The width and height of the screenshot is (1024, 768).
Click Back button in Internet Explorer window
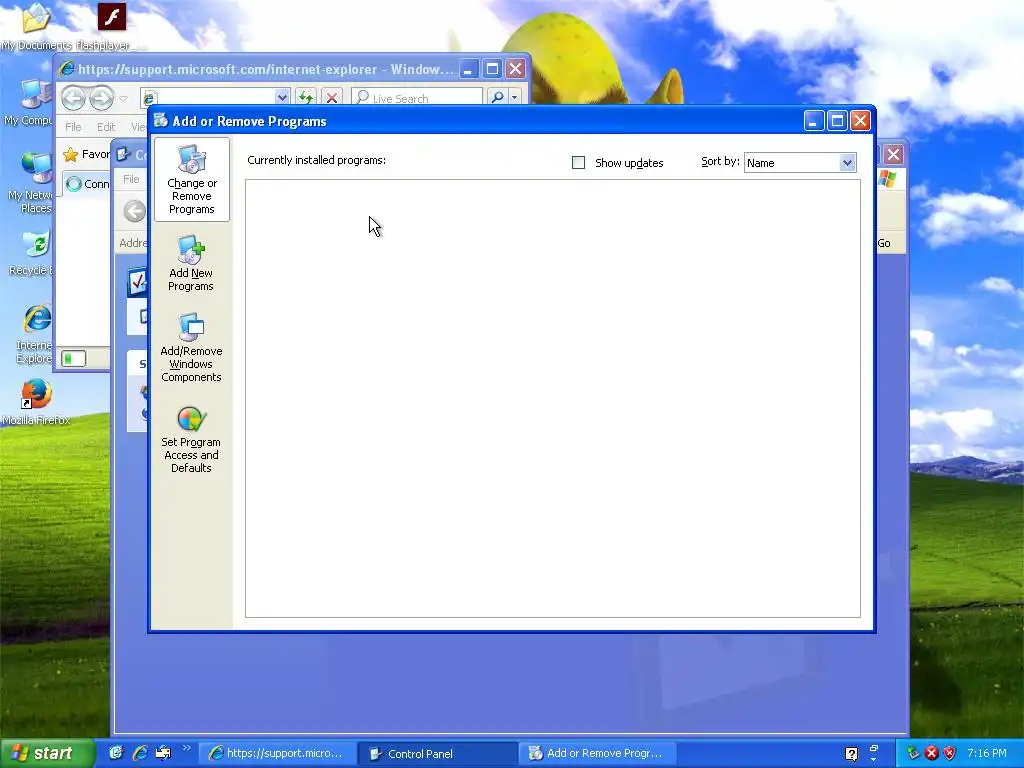73,99
